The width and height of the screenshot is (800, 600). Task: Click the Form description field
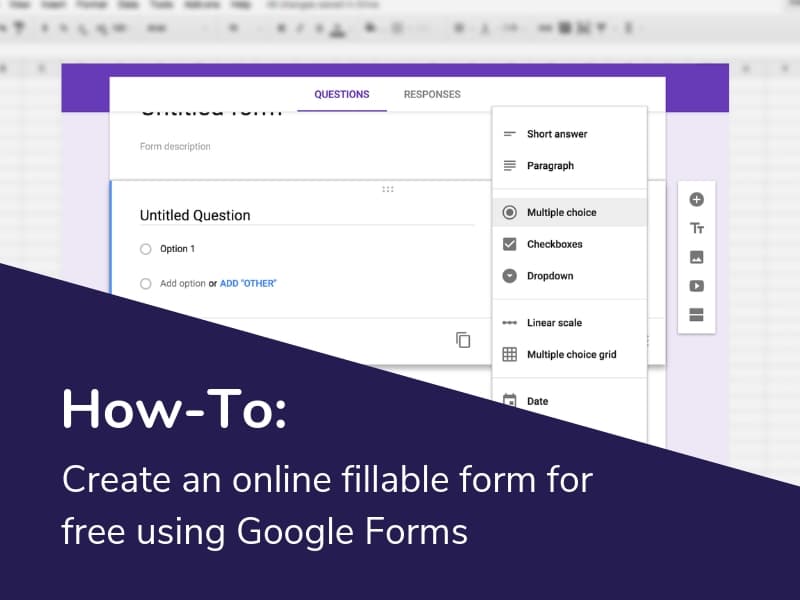coord(175,146)
